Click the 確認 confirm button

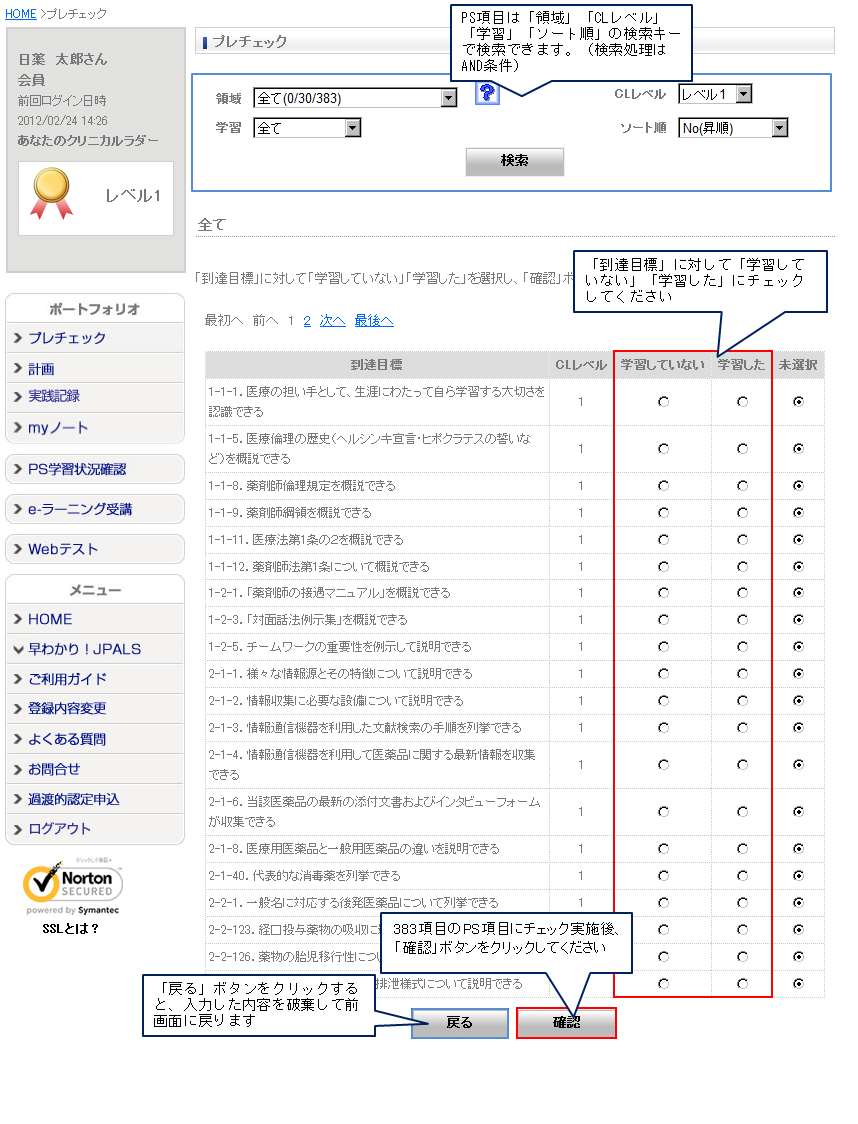pos(566,1023)
